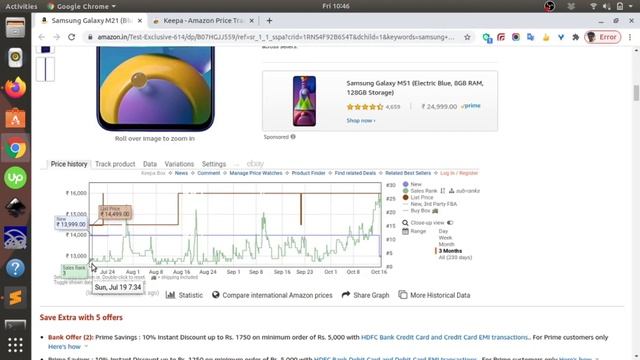
Task: Open Rhythmbox speaker icon in dock
Action: [x=16, y=57]
